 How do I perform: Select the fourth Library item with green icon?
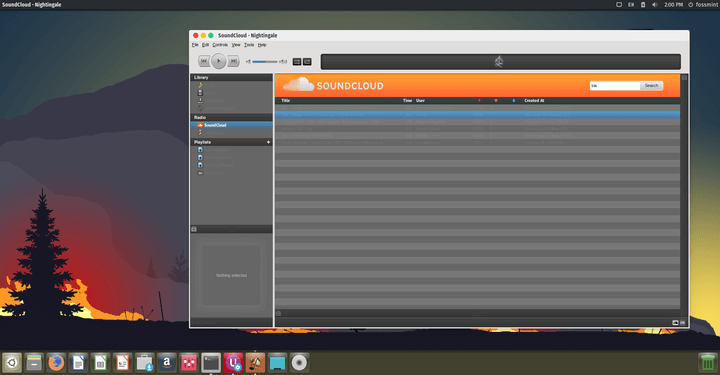[231, 108]
